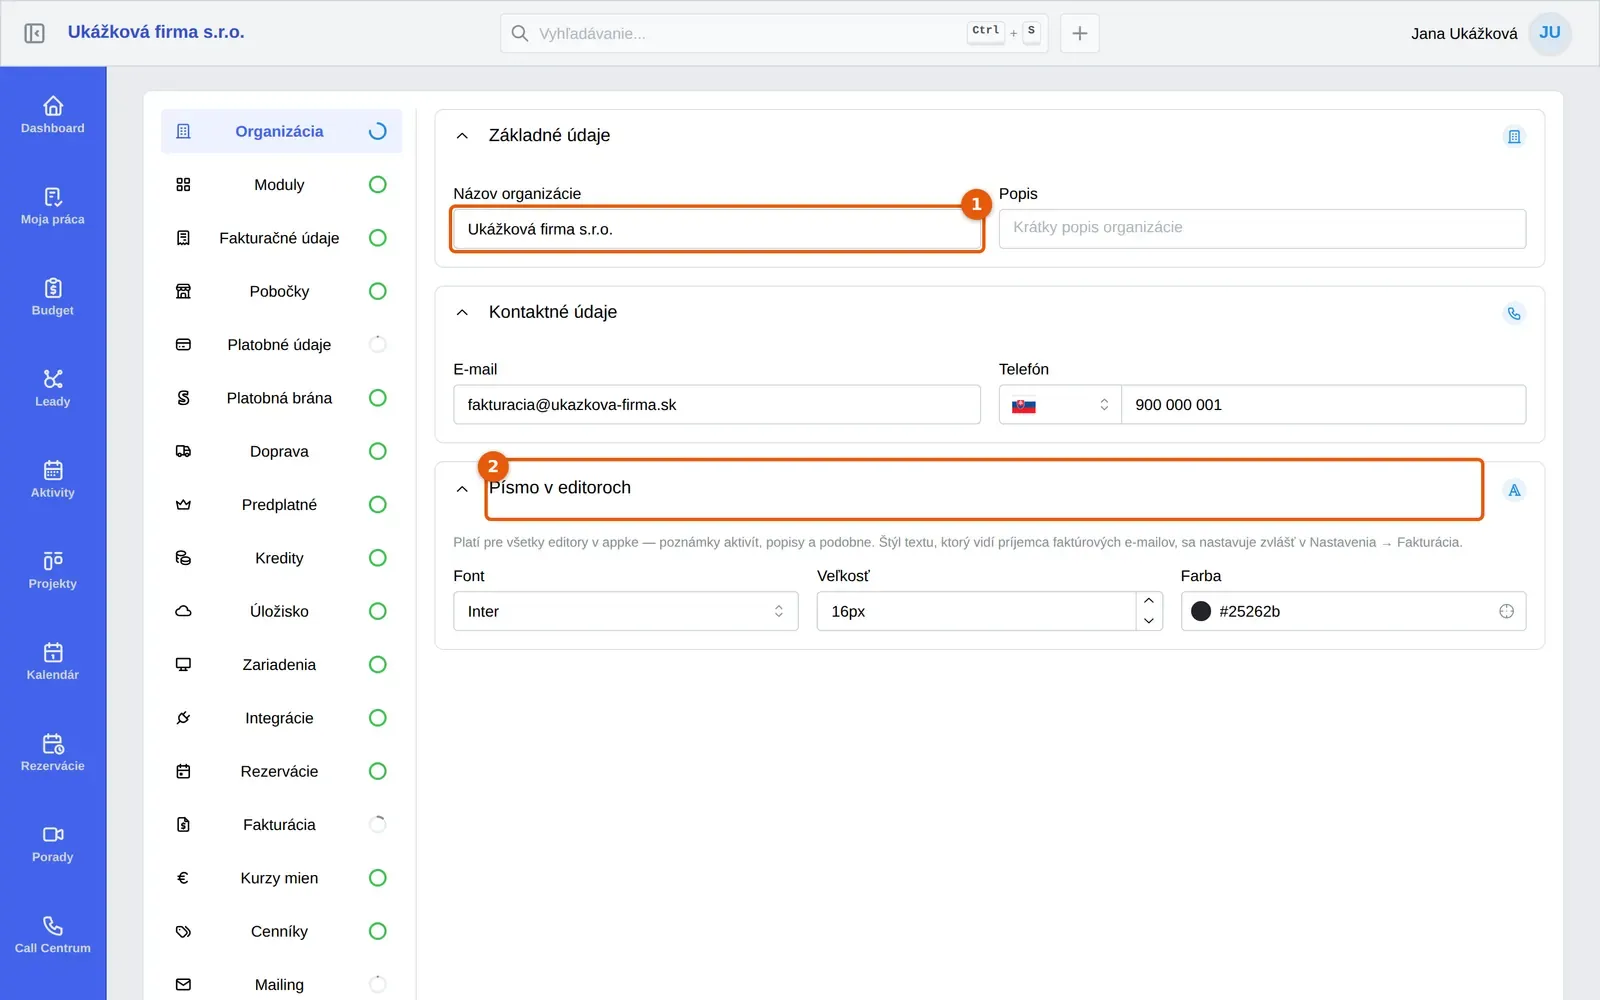Open Kalendár from sidebar
Viewport: 1600px width, 1000px height.
click(x=53, y=661)
